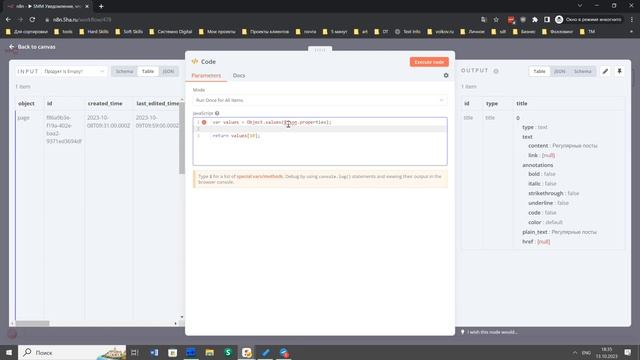Open the 'Soft Skills' bookmark folder
Image resolution: width=640 pixels, height=360 pixels.
pos(129,31)
